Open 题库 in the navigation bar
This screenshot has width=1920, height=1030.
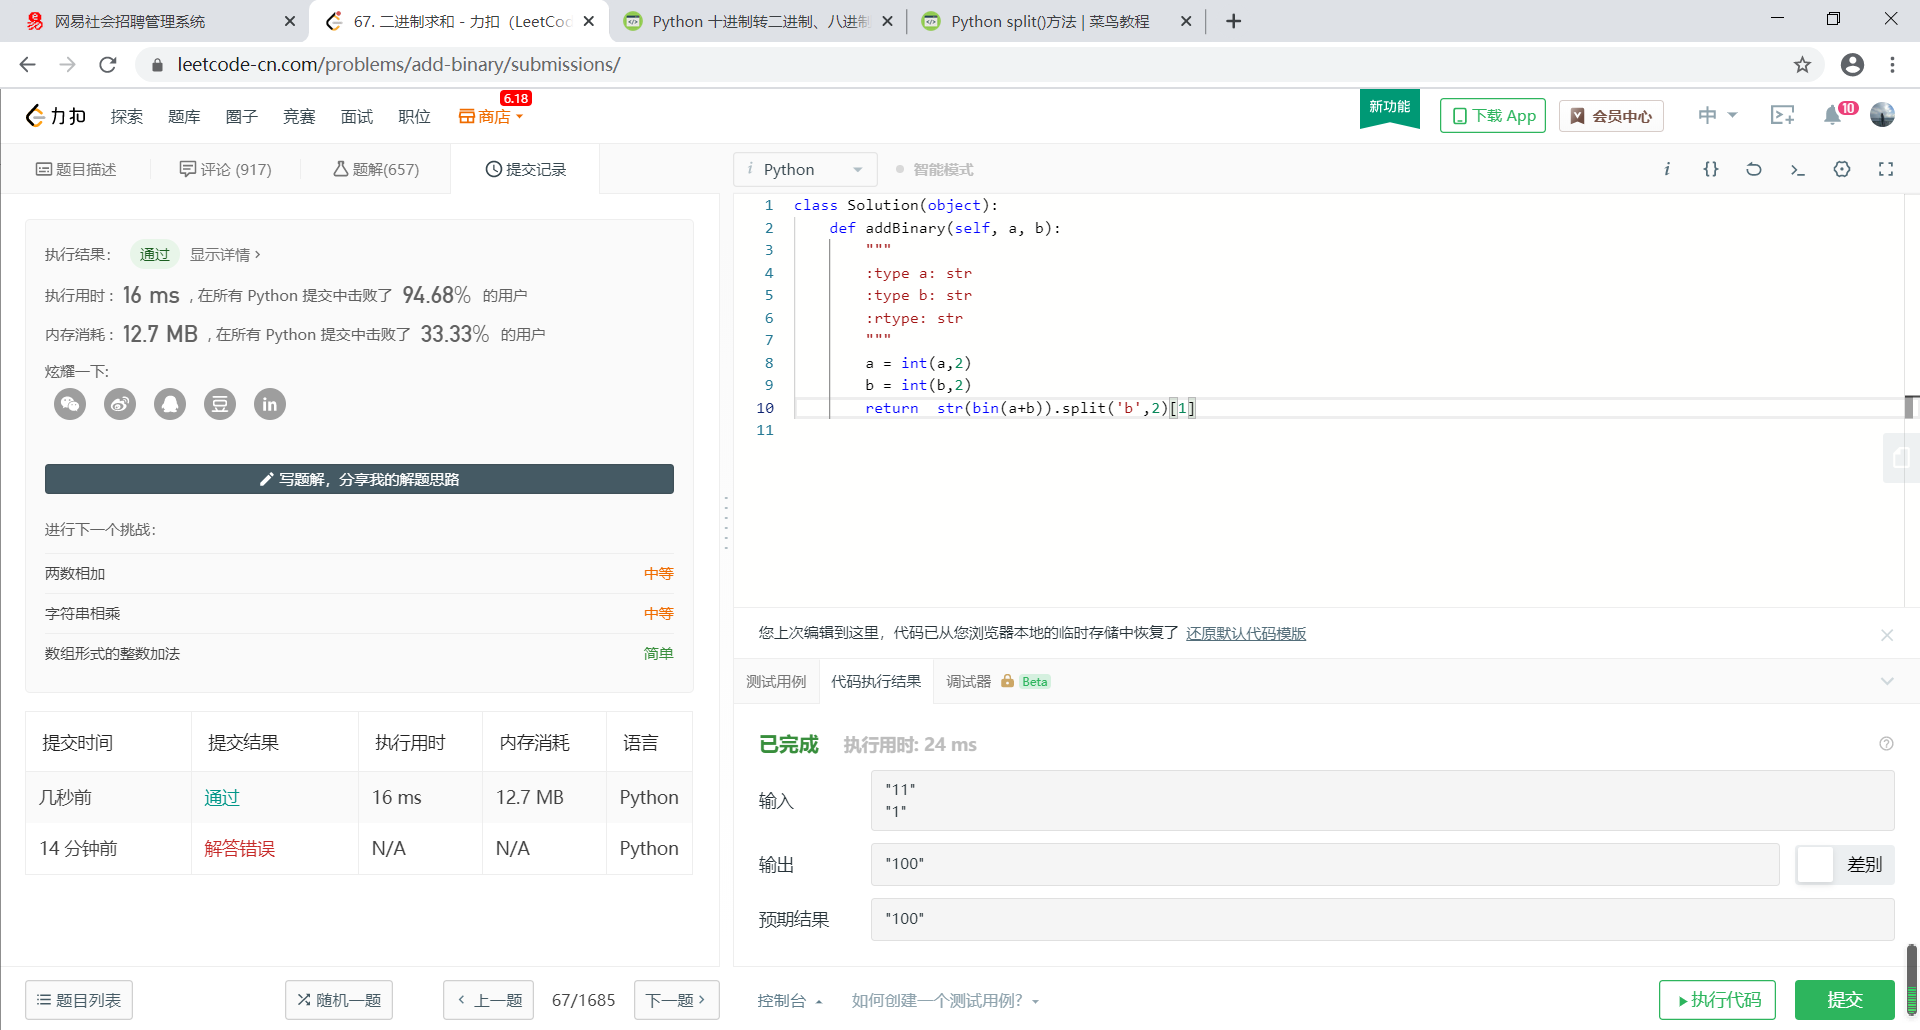coord(184,117)
